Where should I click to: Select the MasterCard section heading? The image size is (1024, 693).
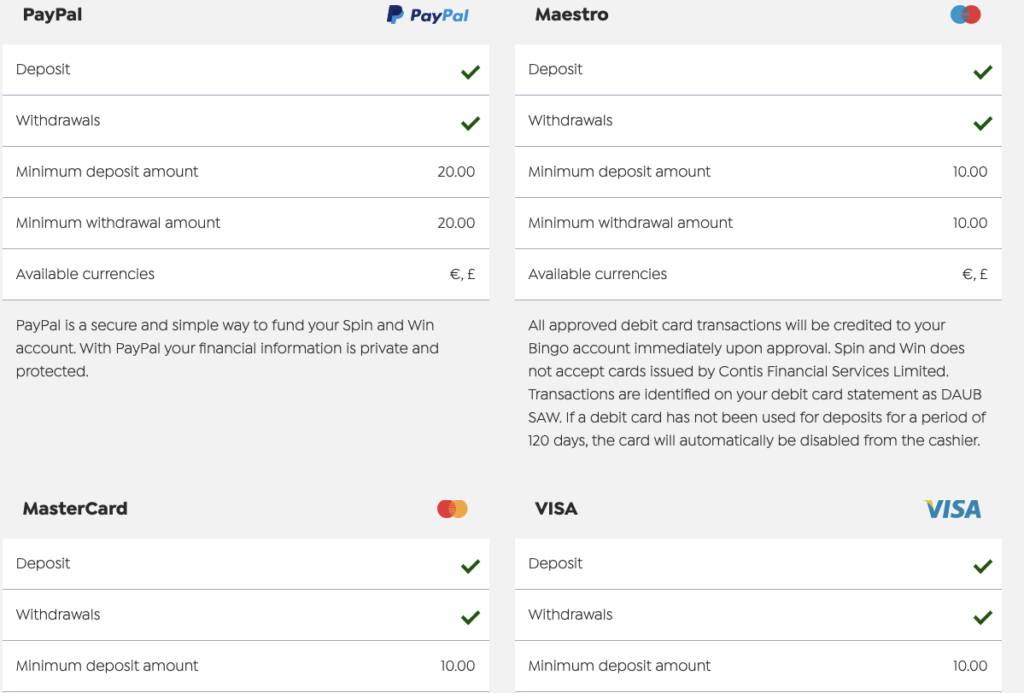coord(75,509)
